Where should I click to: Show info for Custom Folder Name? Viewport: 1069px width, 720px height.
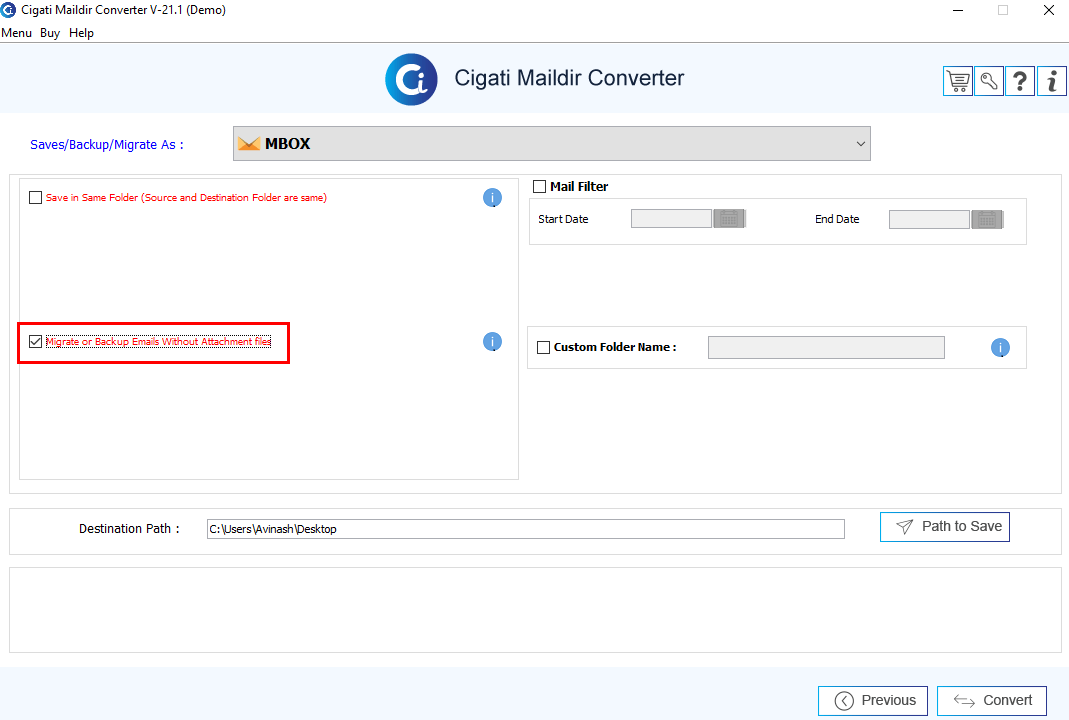pos(1000,348)
